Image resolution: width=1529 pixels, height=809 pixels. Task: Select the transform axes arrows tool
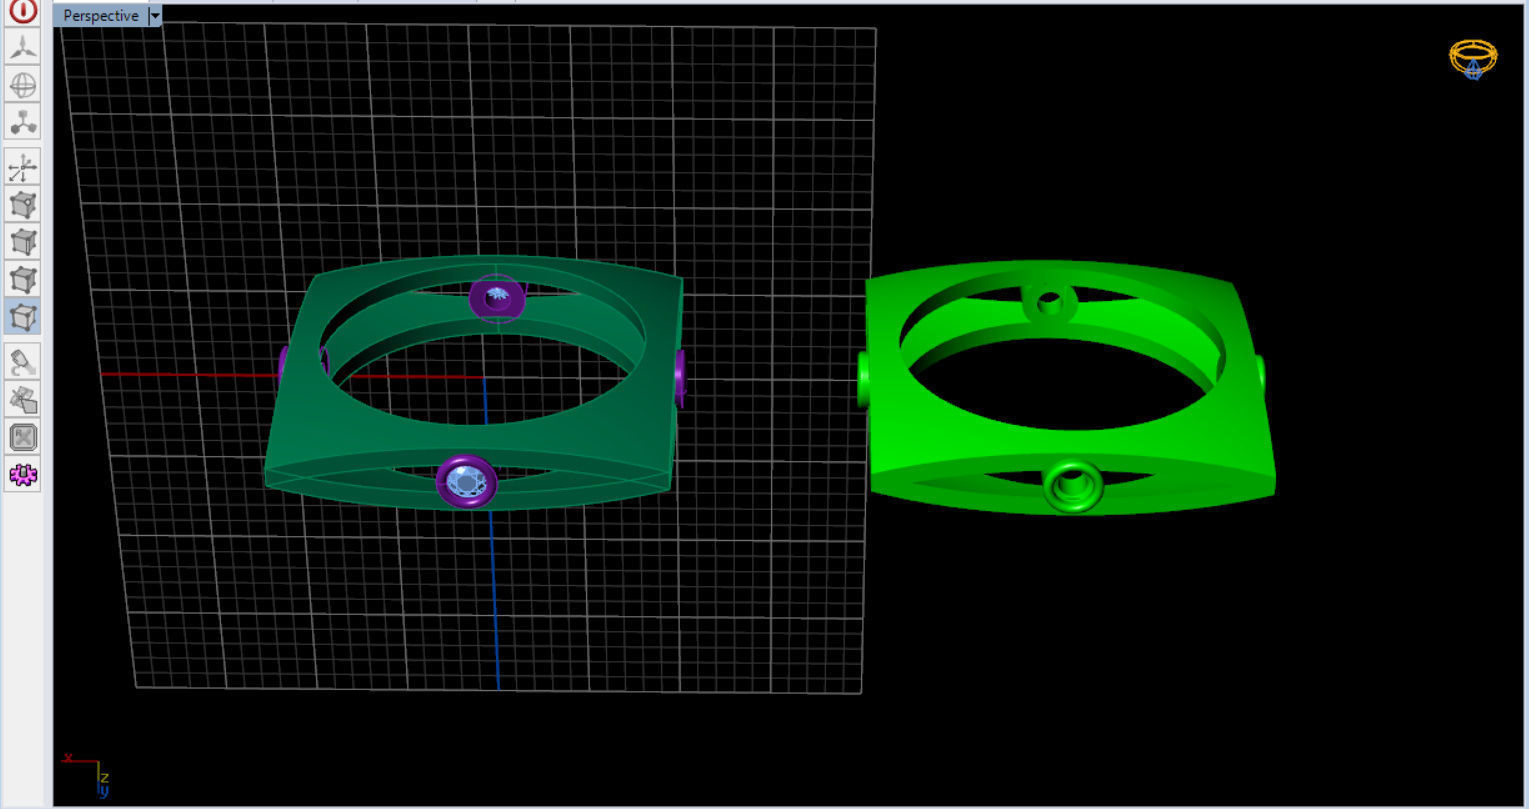[23, 168]
